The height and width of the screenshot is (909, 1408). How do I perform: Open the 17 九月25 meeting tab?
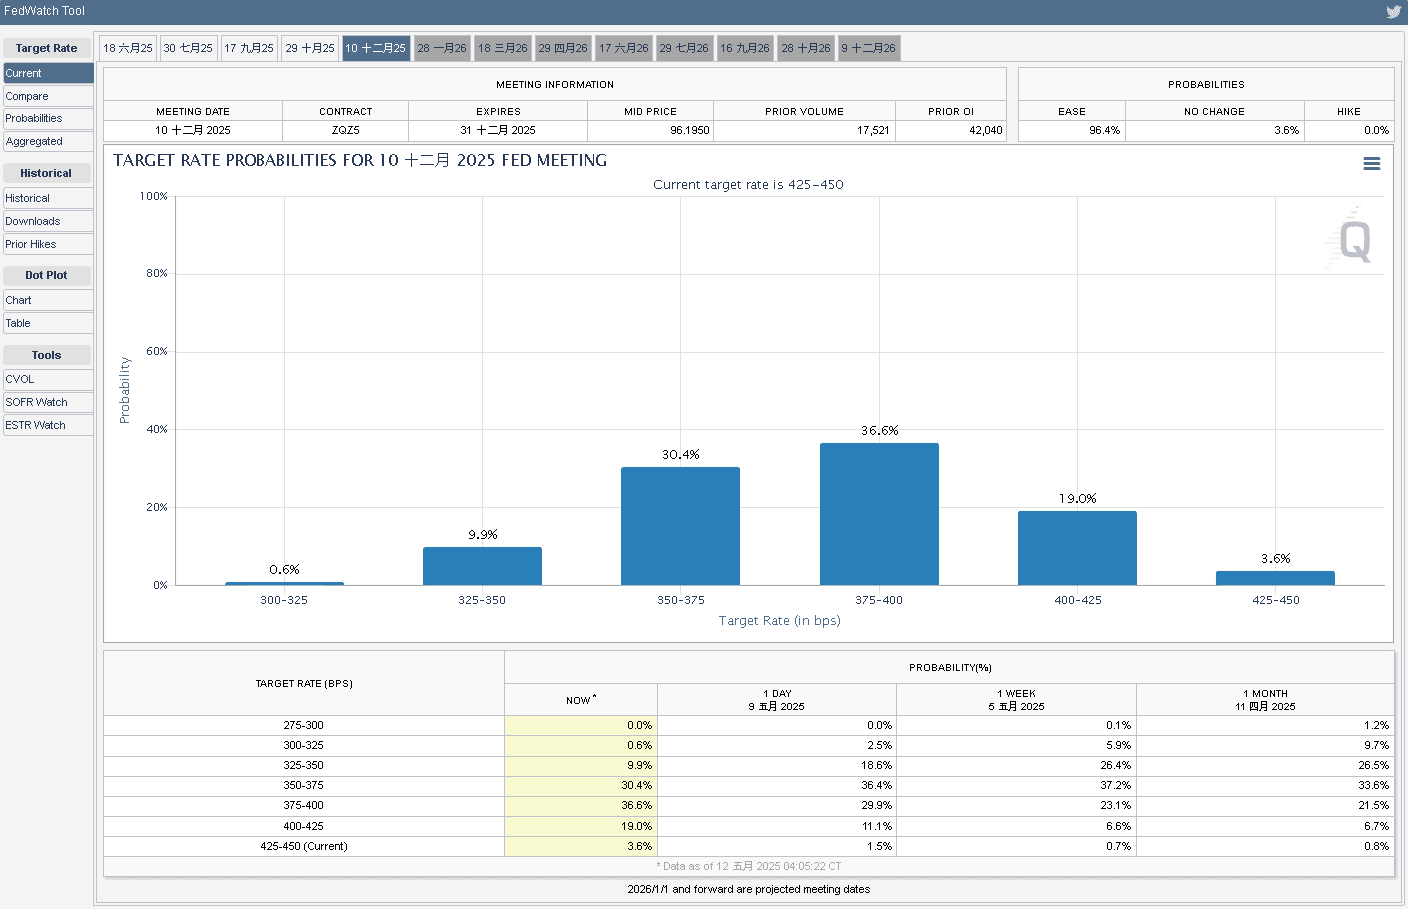[249, 48]
